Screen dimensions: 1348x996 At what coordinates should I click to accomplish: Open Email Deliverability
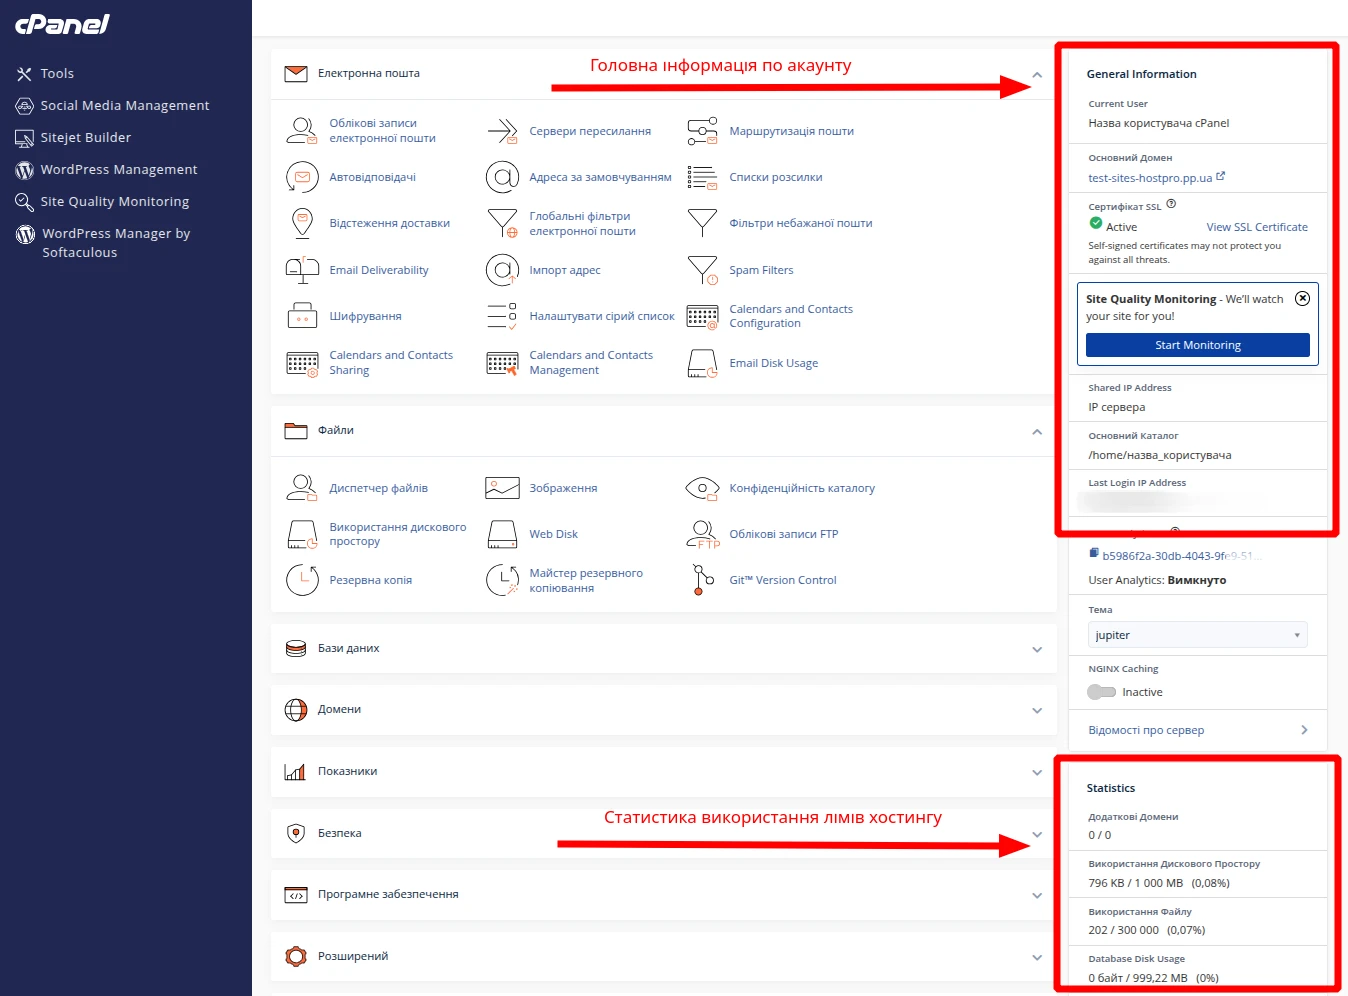[302, 270]
